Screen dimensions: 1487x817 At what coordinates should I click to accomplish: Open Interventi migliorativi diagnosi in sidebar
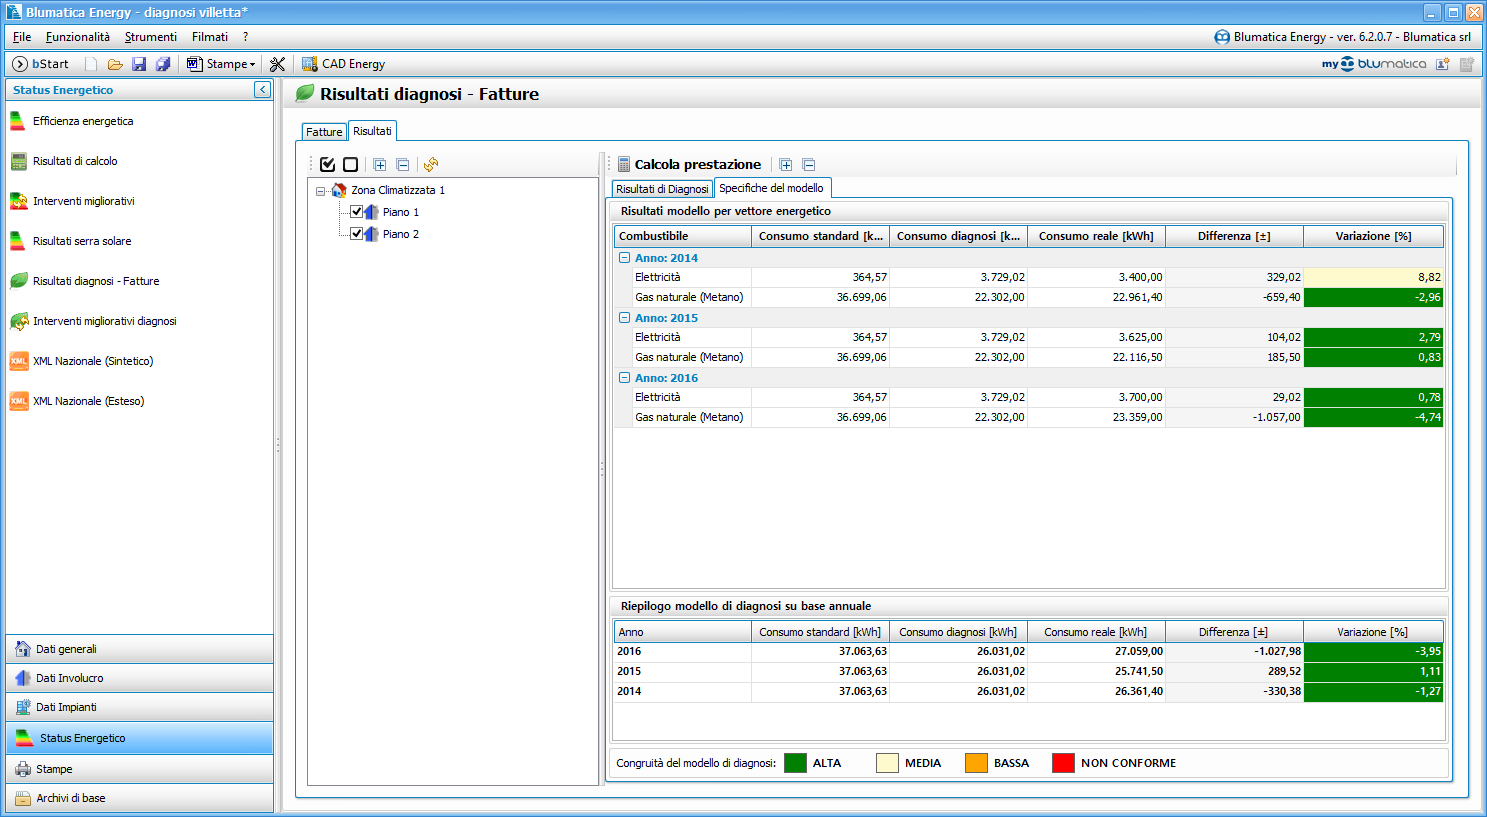click(104, 321)
